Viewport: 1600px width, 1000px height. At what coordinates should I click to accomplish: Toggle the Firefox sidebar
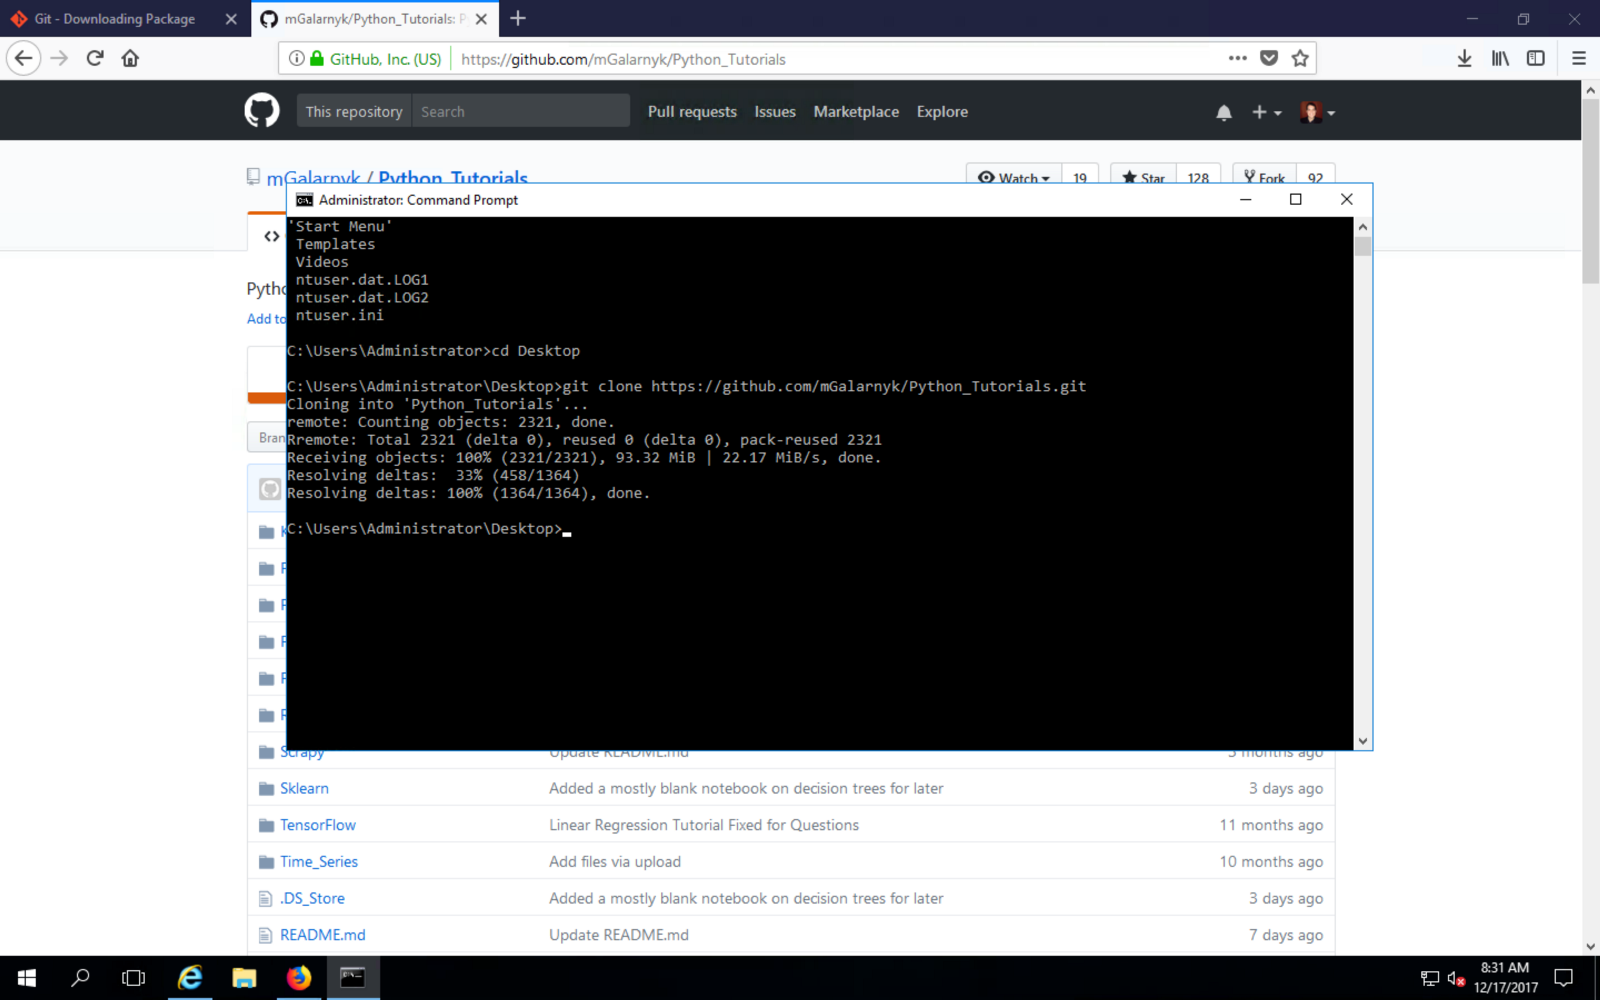tap(1536, 58)
